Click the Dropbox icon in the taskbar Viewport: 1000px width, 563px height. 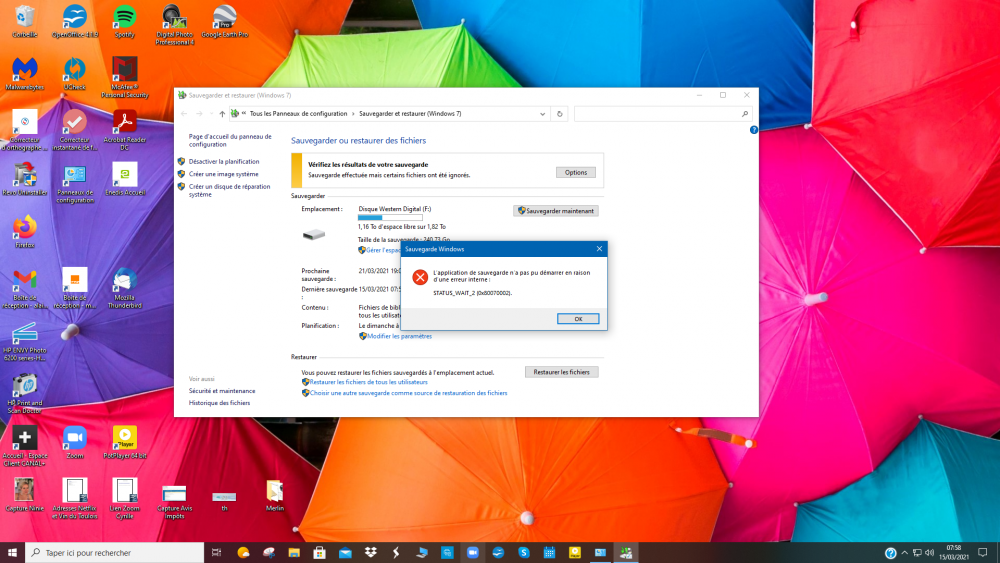point(370,552)
